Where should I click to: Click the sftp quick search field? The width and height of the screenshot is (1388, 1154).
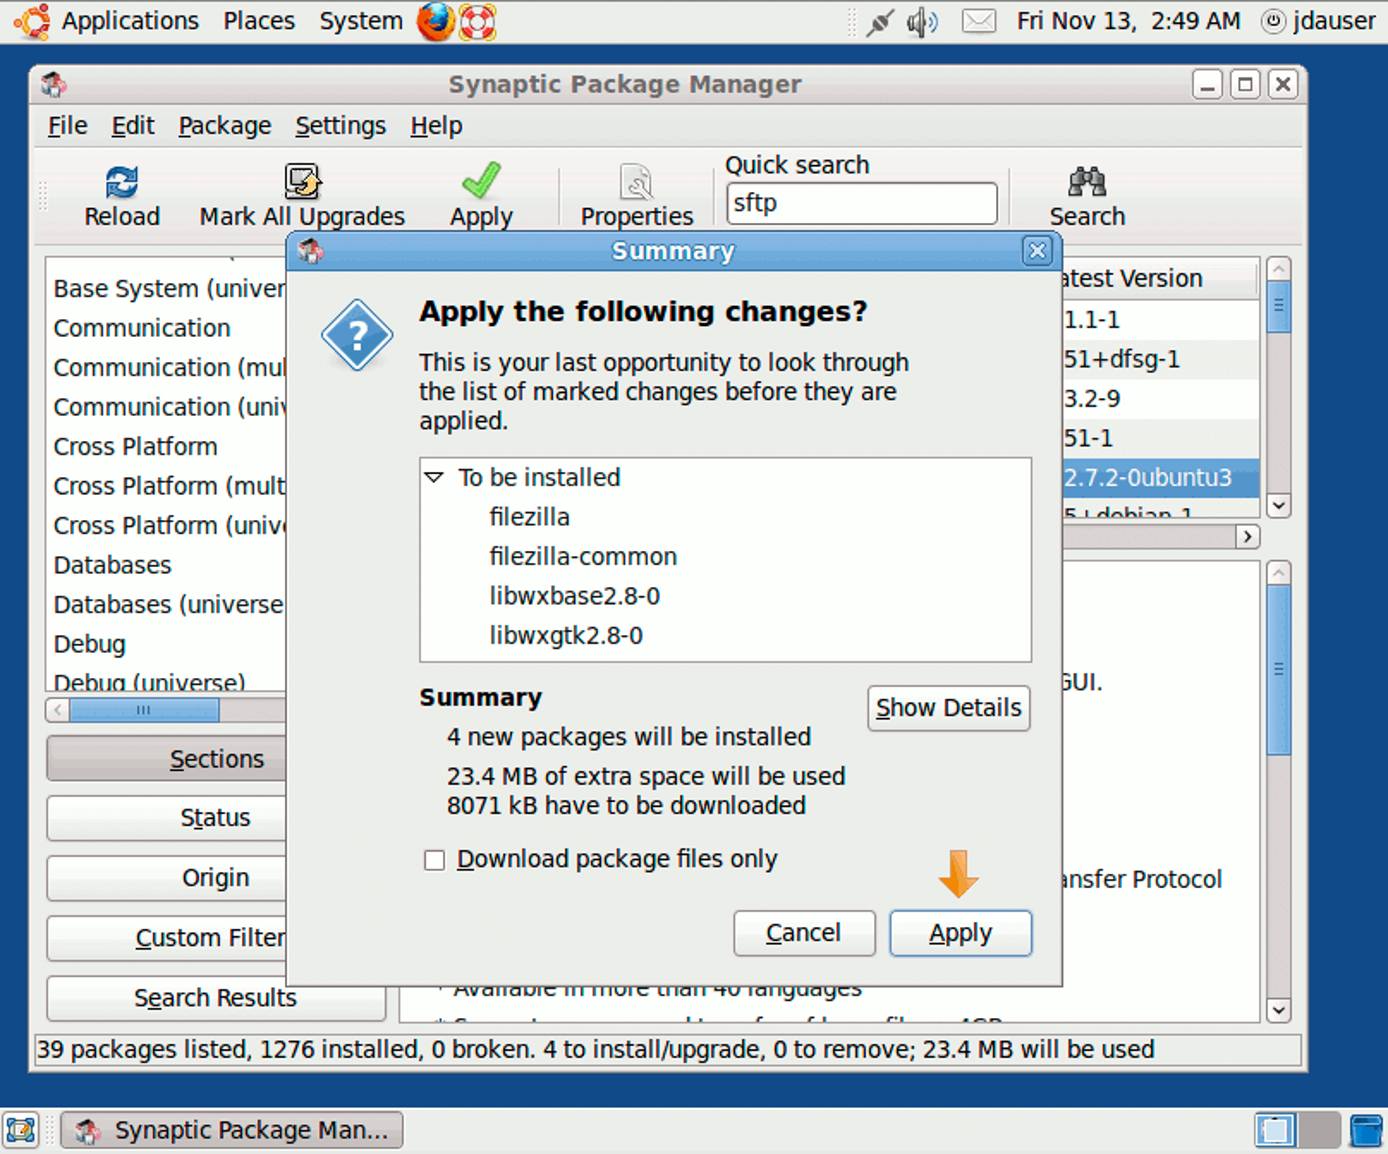(860, 203)
